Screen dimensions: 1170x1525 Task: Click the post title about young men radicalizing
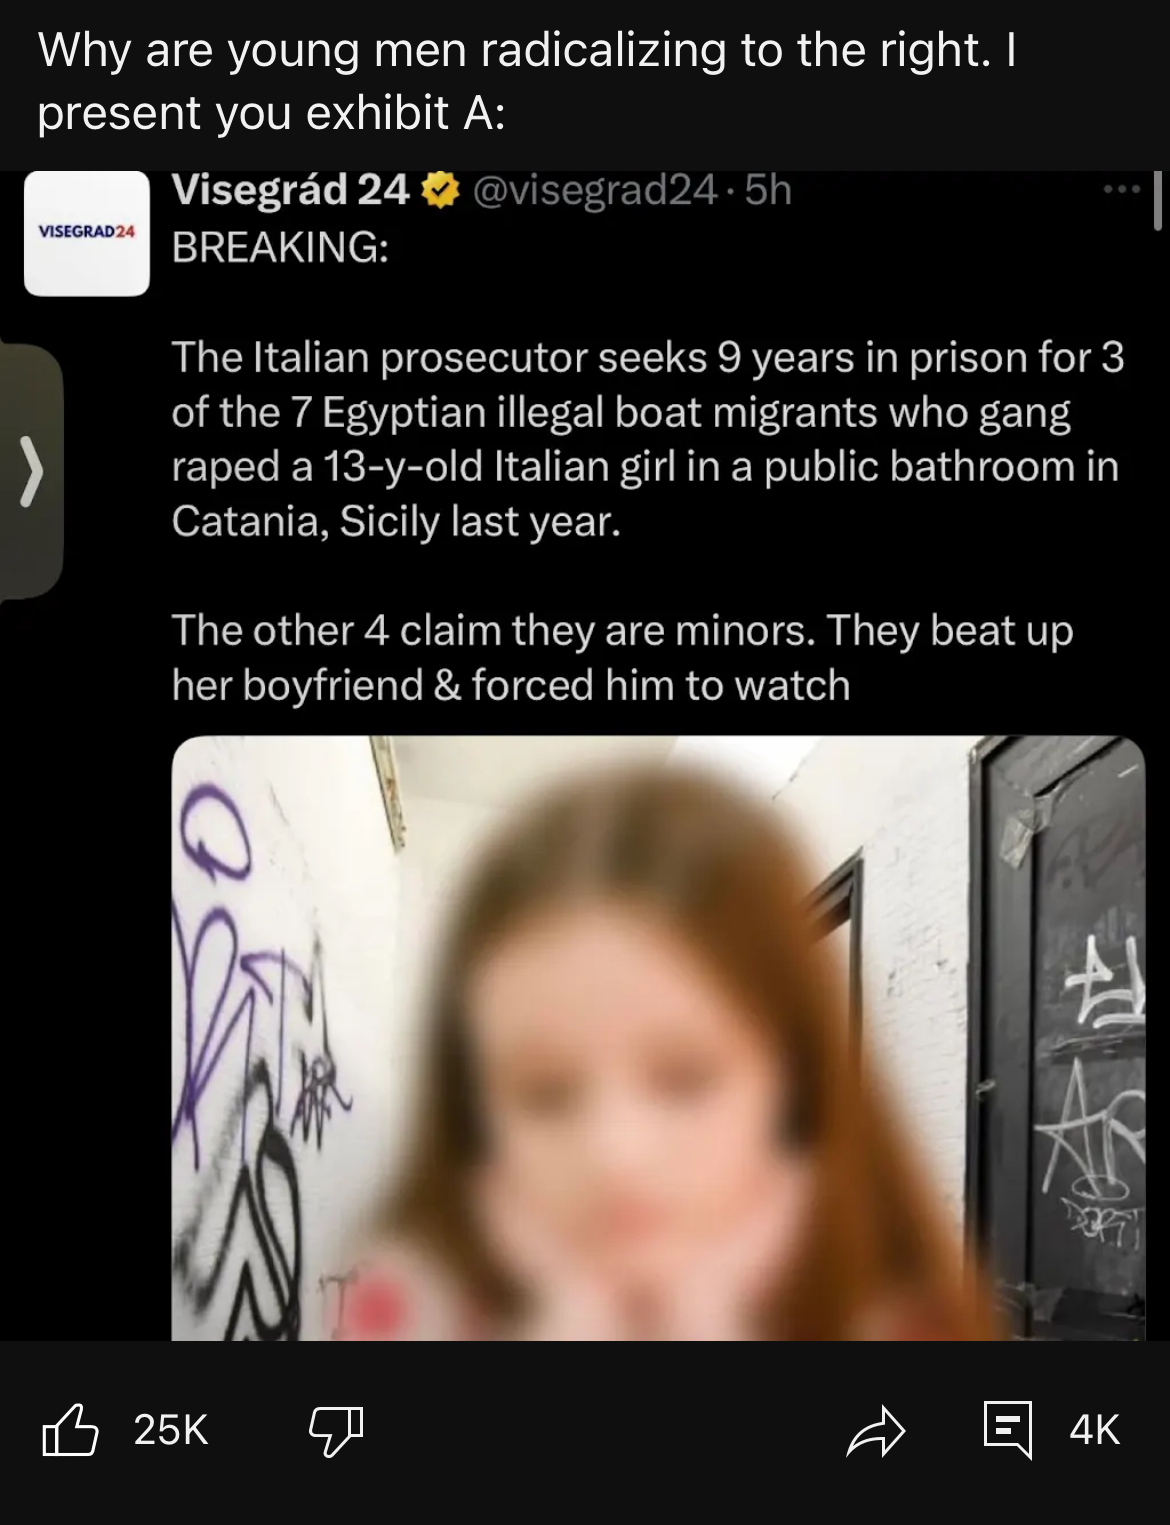click(527, 81)
